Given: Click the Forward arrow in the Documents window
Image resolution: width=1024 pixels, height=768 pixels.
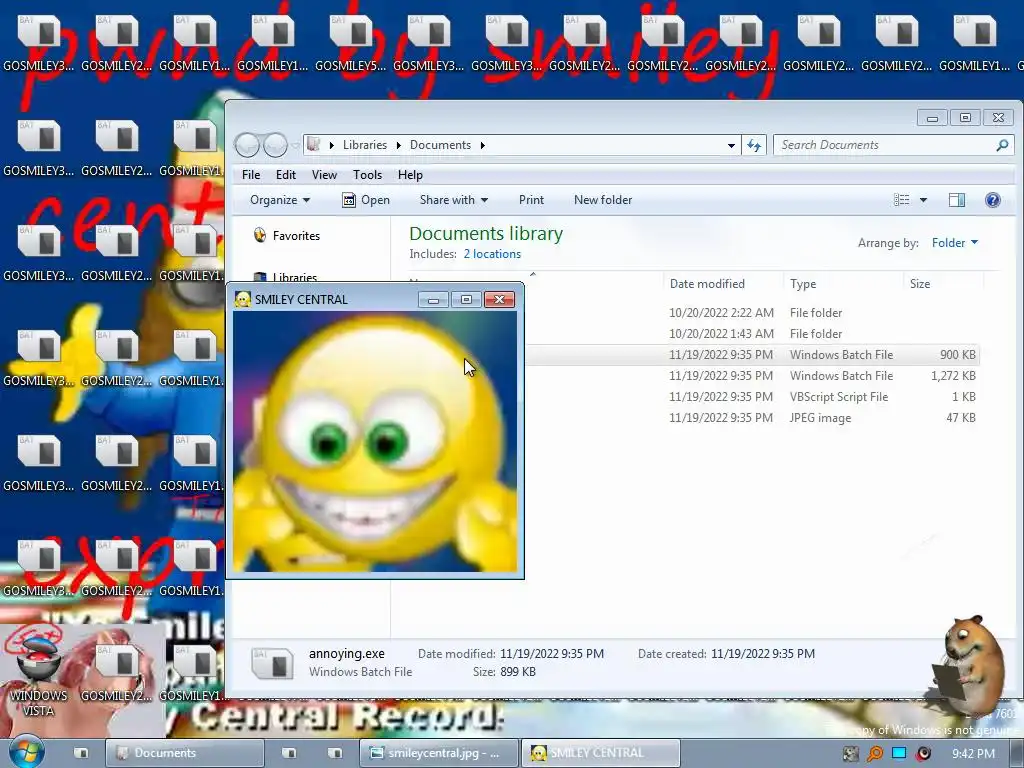Looking at the screenshot, I should coord(276,145).
